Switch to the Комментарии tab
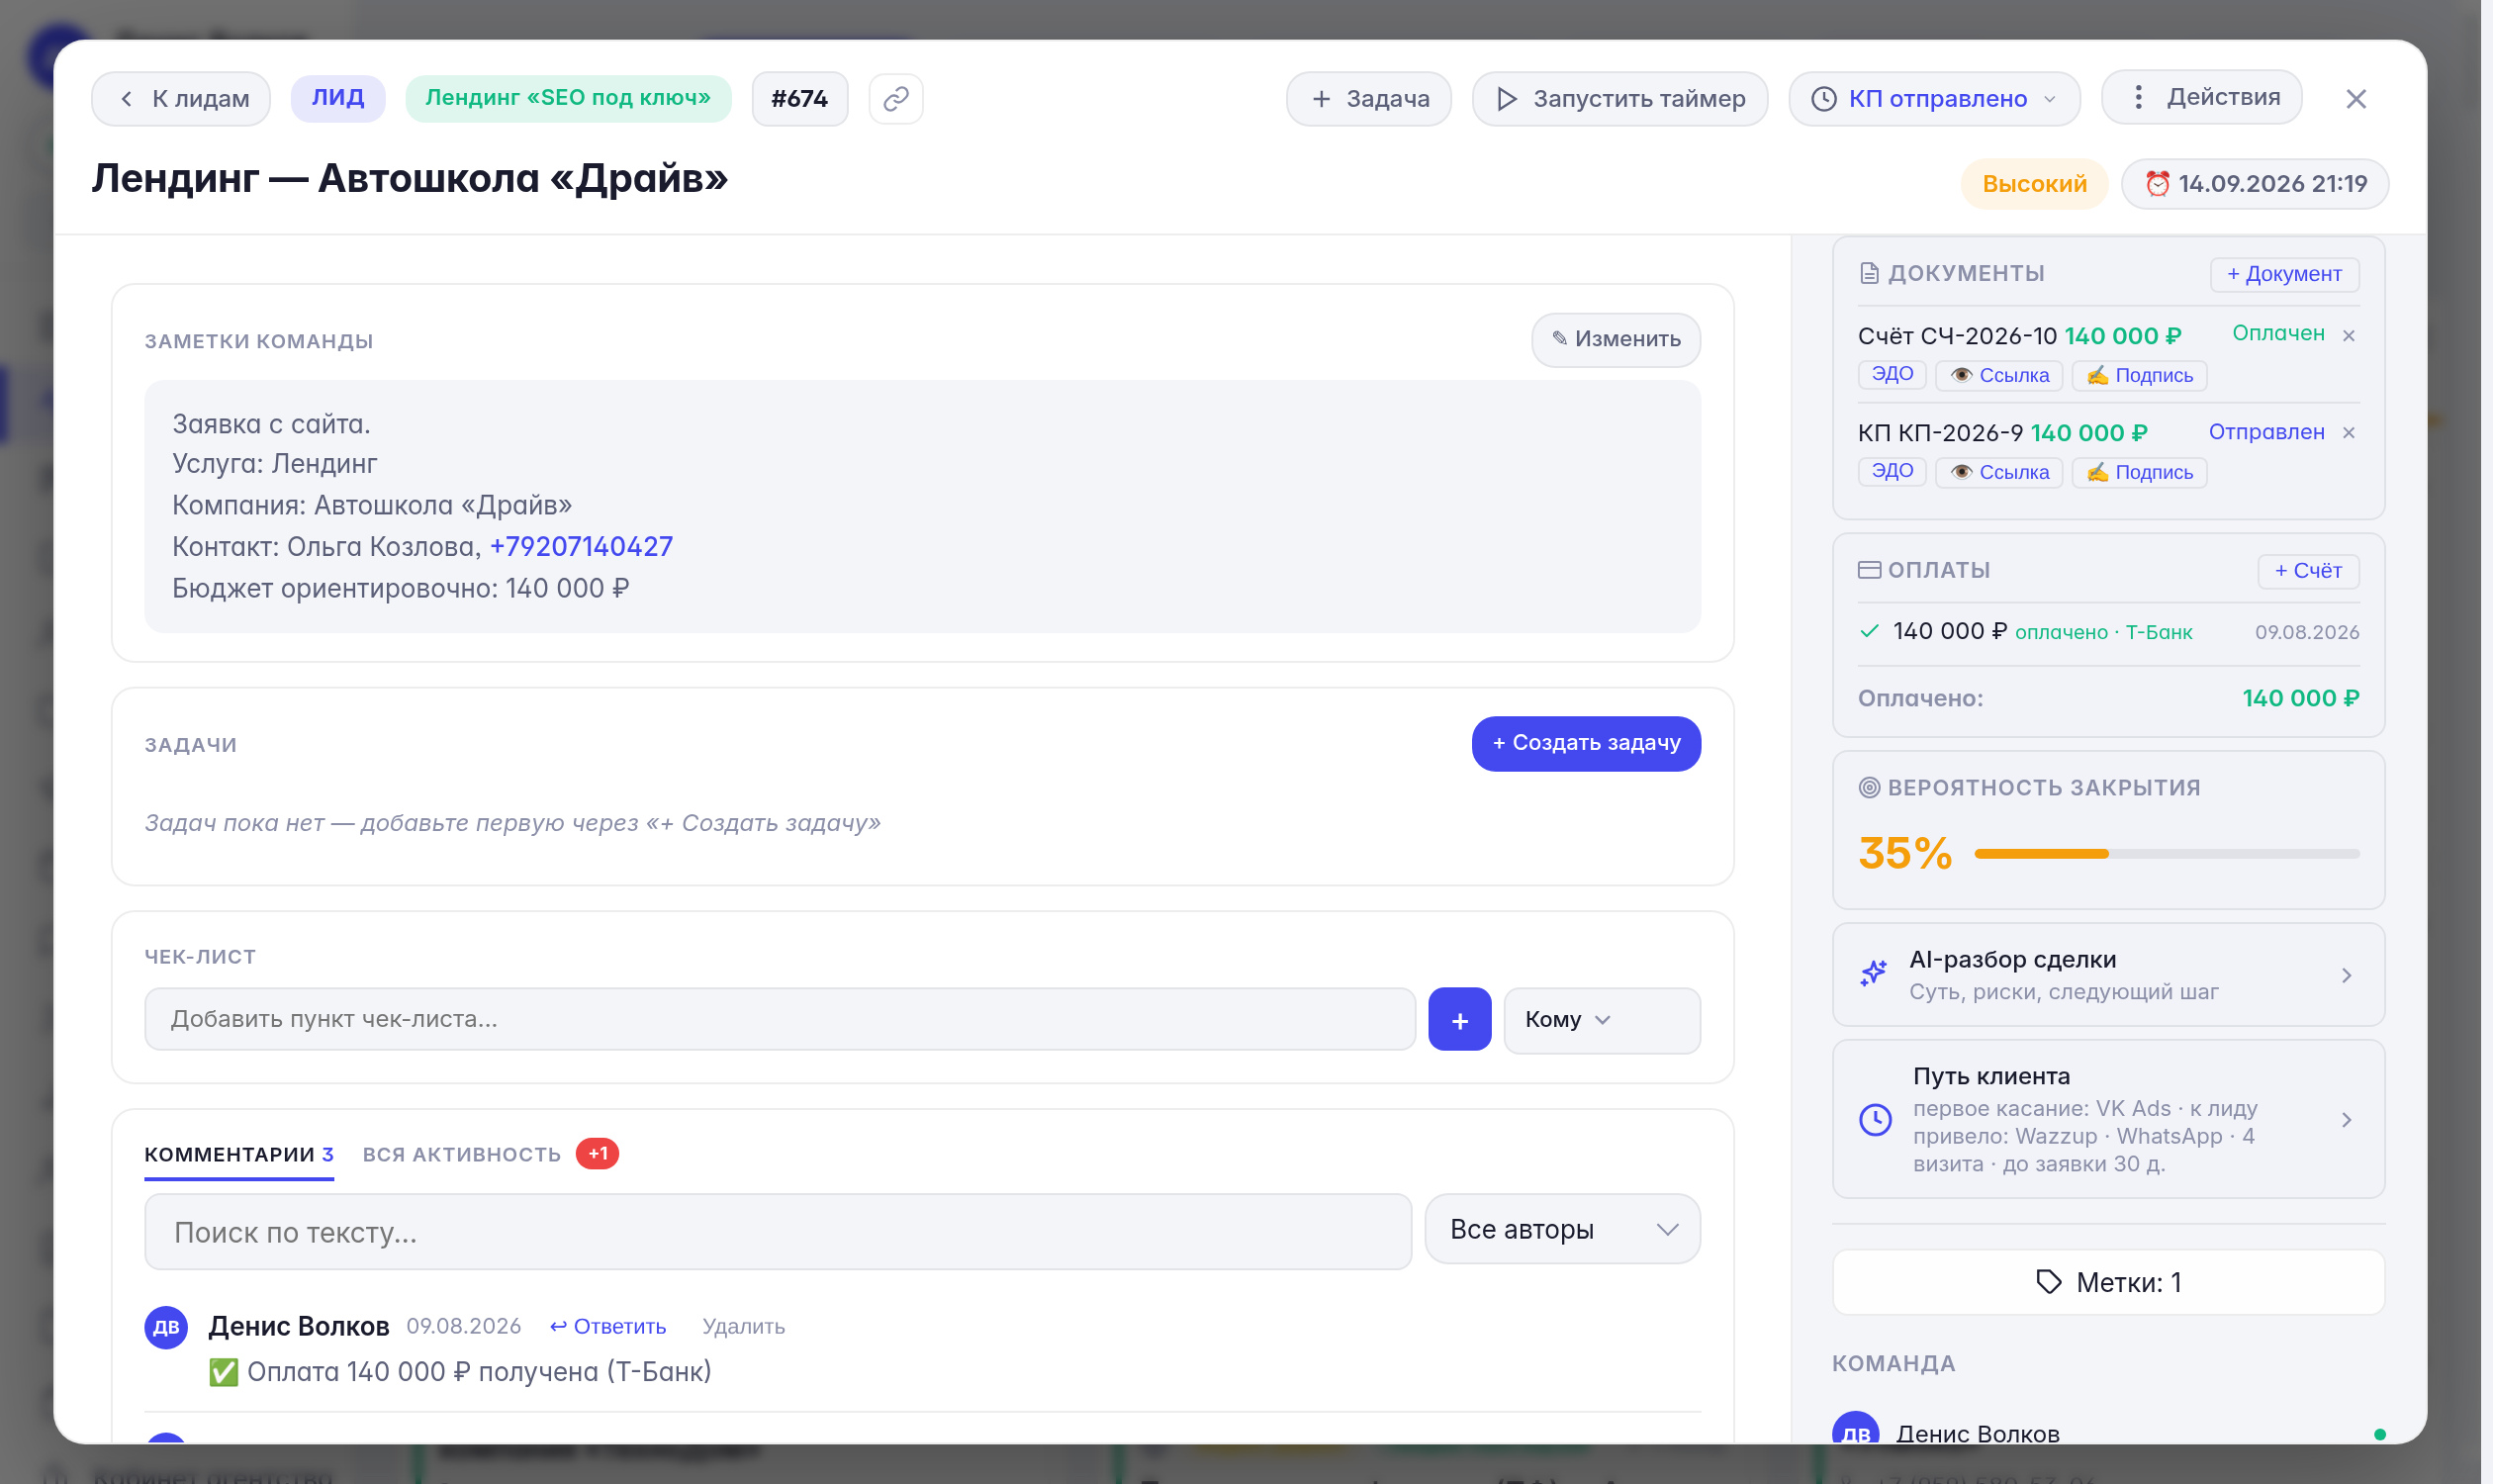2493x1484 pixels. tap(238, 1154)
